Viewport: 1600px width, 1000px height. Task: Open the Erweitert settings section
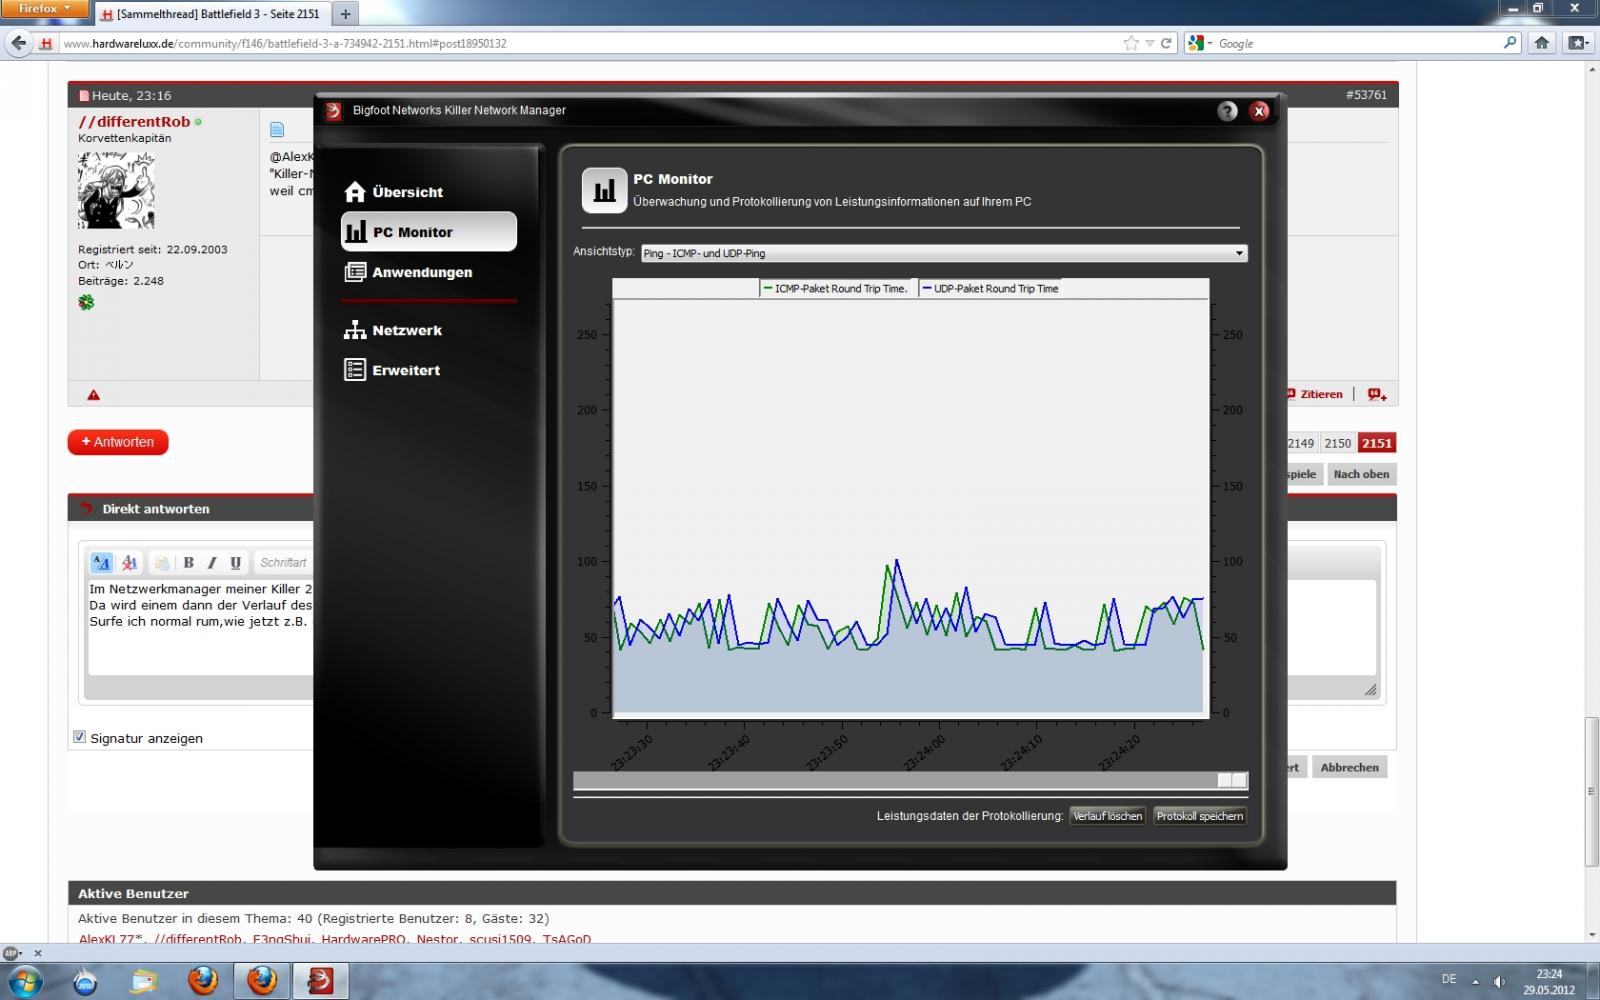click(x=392, y=370)
